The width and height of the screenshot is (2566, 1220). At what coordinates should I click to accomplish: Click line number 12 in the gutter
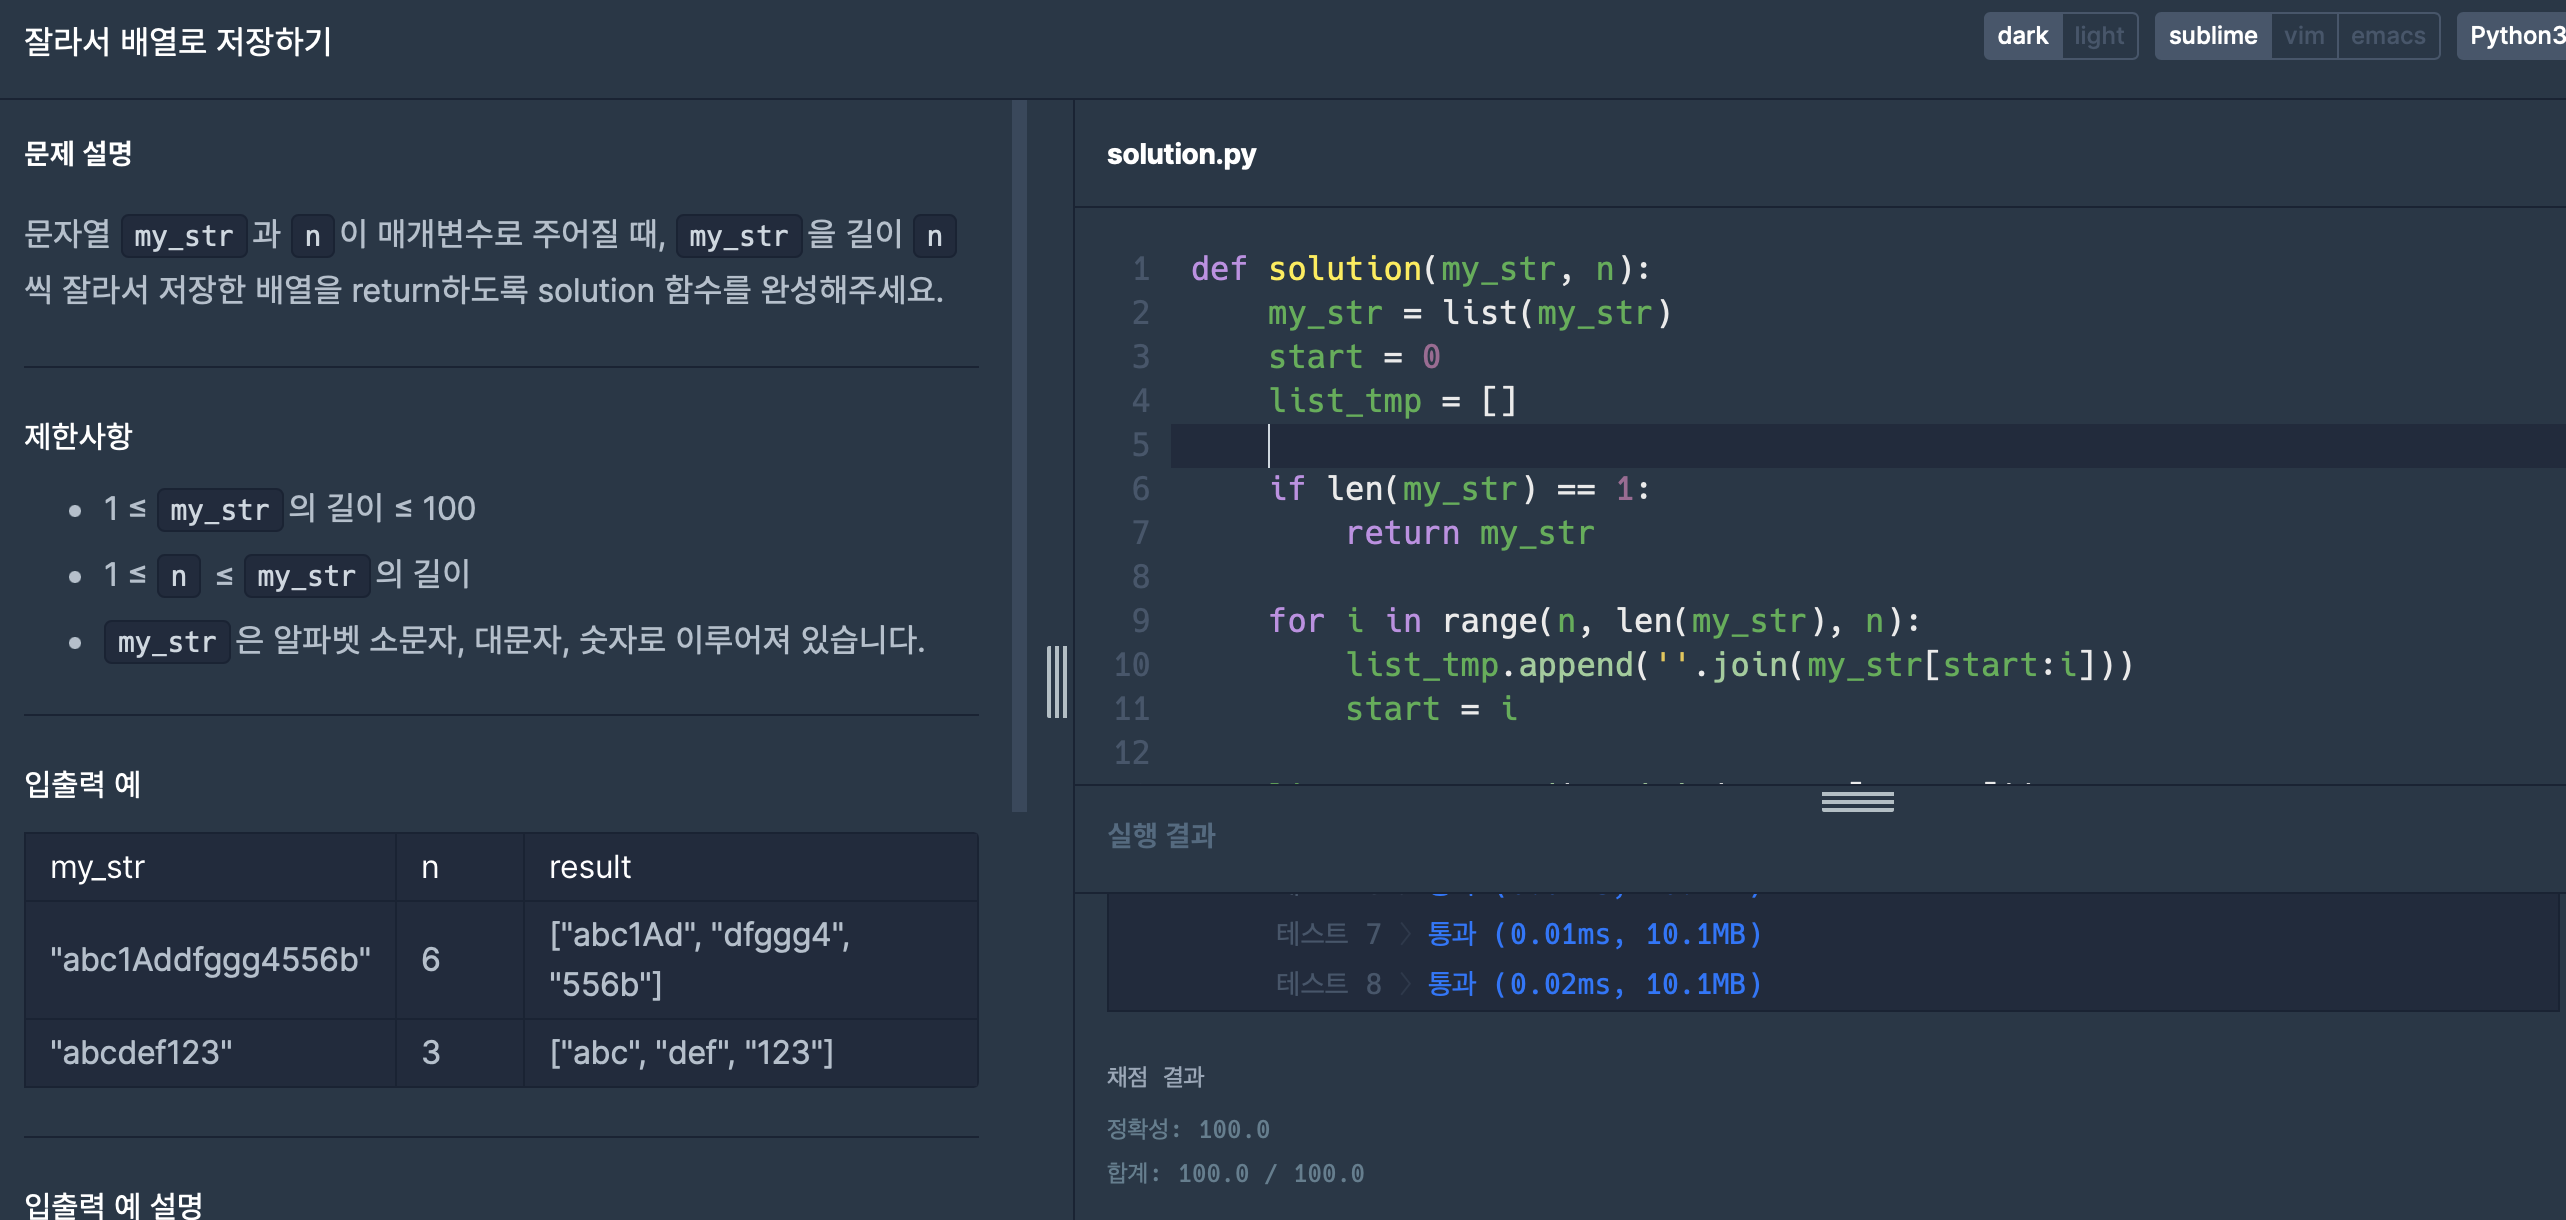1132,753
